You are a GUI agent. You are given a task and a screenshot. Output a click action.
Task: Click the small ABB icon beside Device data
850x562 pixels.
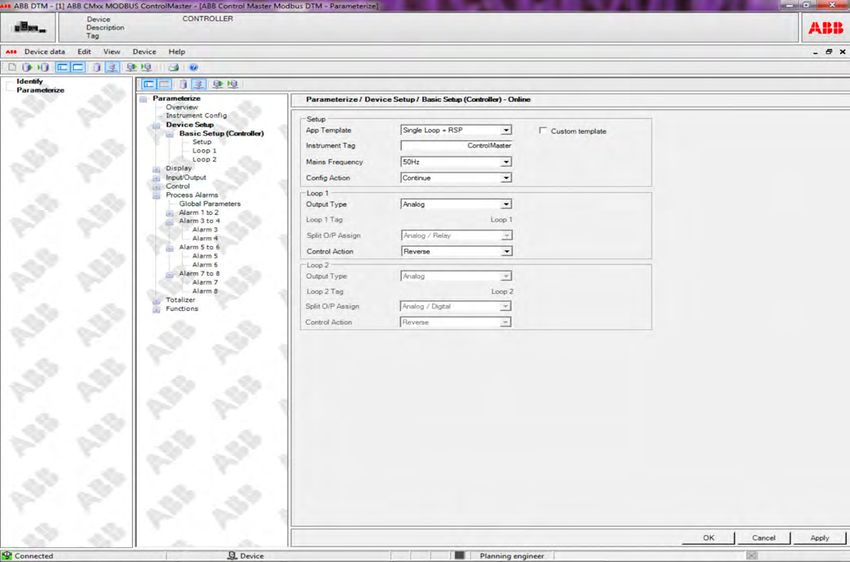point(11,51)
